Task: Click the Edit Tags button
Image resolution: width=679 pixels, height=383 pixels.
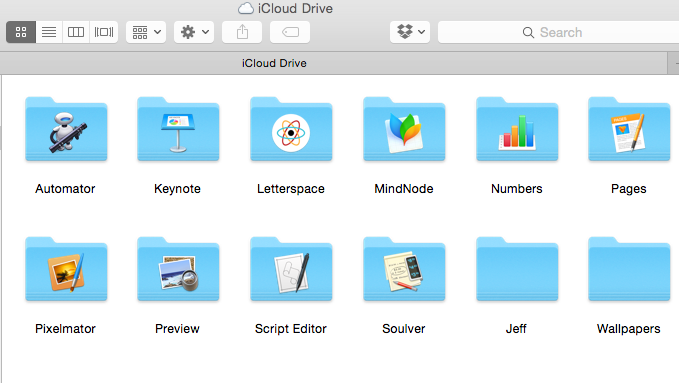Action: [x=290, y=32]
